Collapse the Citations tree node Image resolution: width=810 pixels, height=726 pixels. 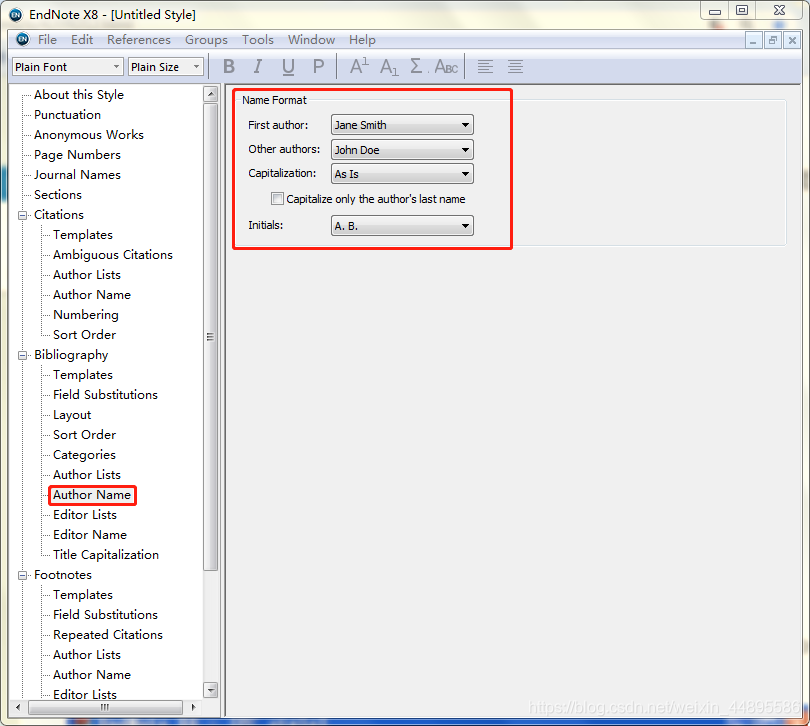22,215
